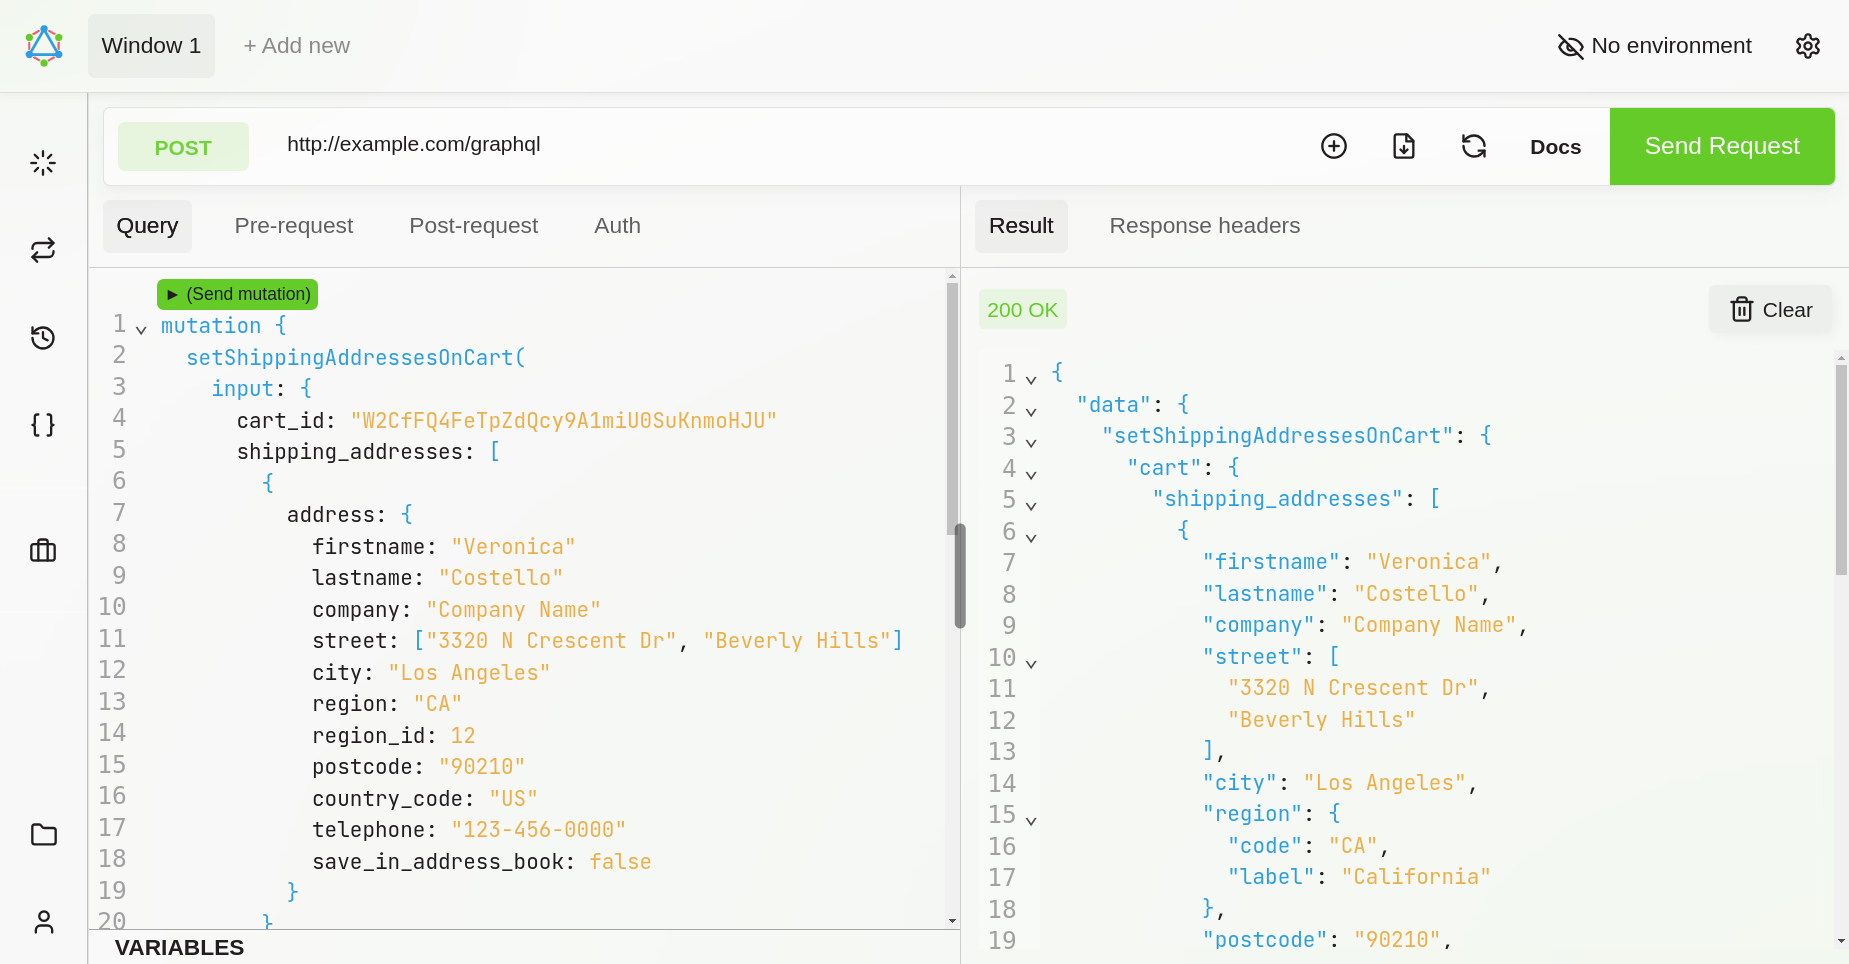The height and width of the screenshot is (964, 1849).
Task: Click the curly braces variables sidebar icon
Action: [43, 425]
